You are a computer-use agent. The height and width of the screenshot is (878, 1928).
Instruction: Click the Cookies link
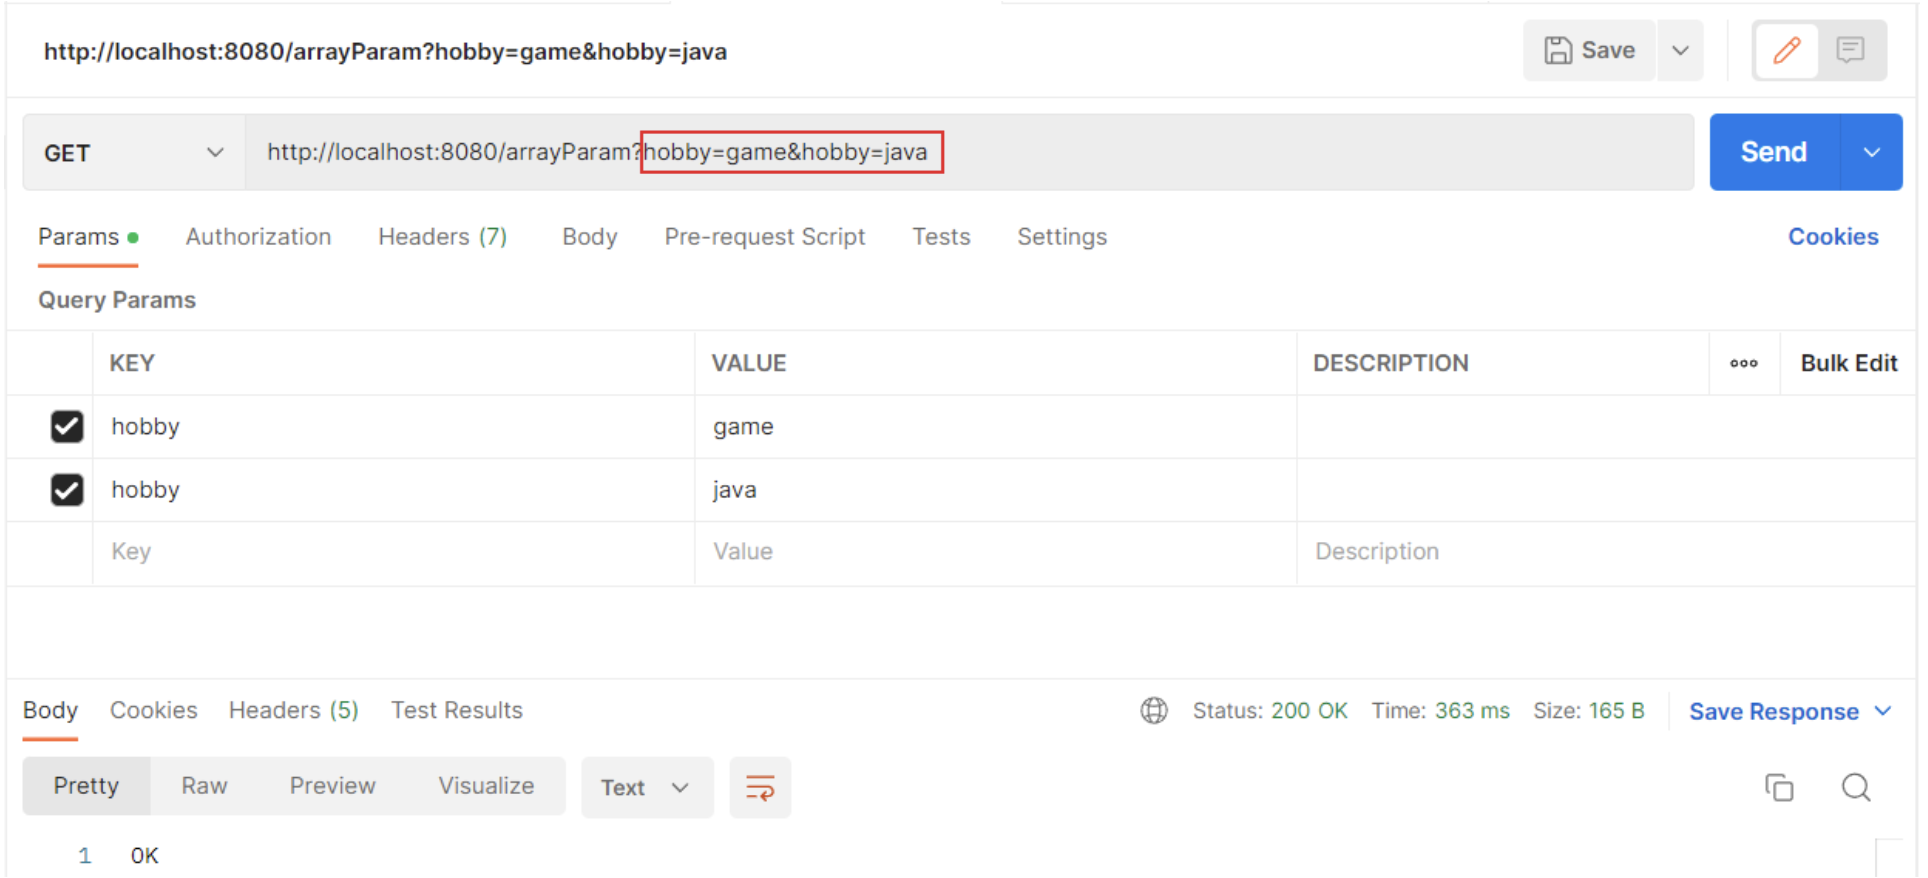(1833, 237)
